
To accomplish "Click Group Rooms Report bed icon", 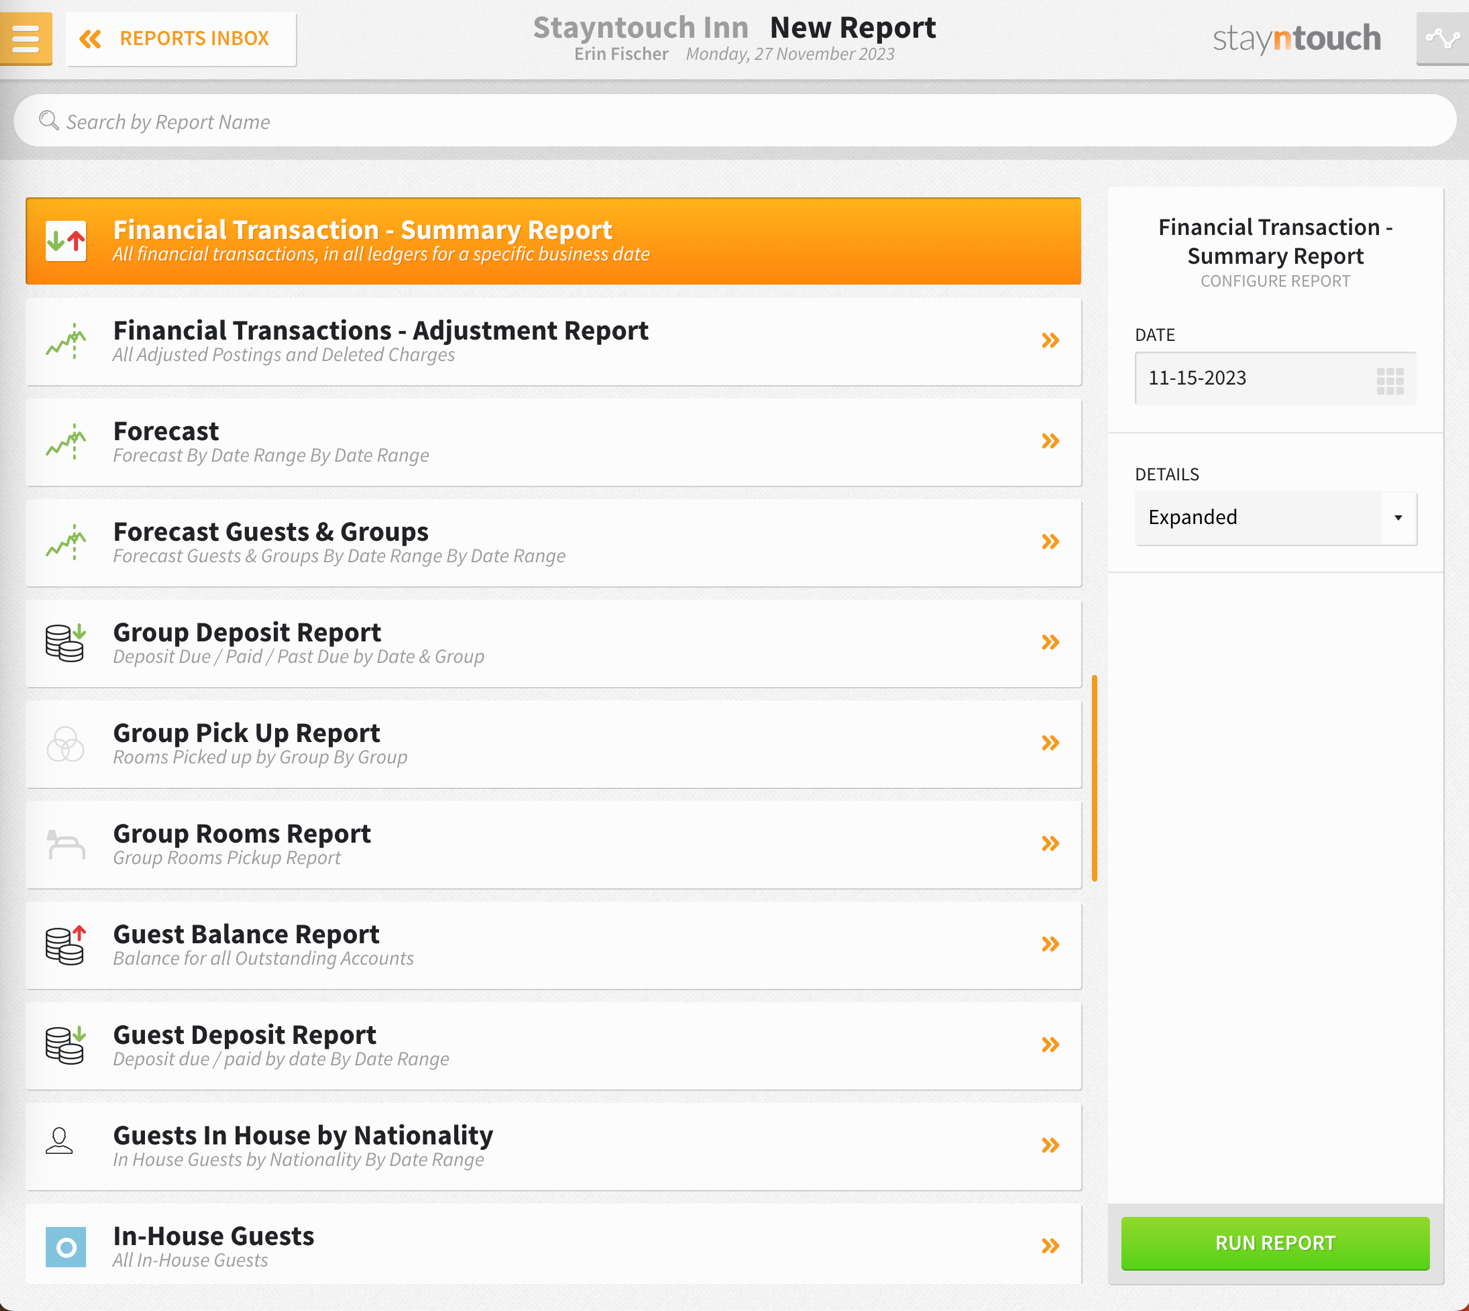I will (x=66, y=844).
